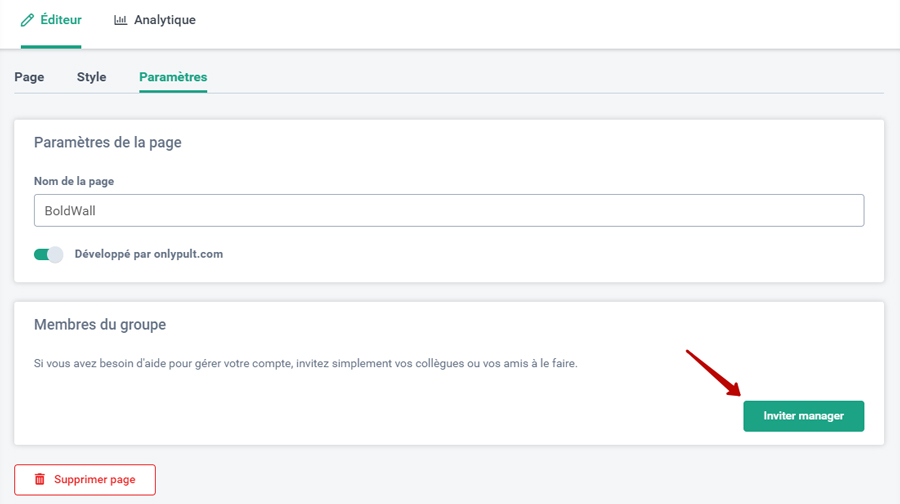Screen dimensions: 900x504
Task: Click the Supprimer page button
Action: [x=85, y=480]
